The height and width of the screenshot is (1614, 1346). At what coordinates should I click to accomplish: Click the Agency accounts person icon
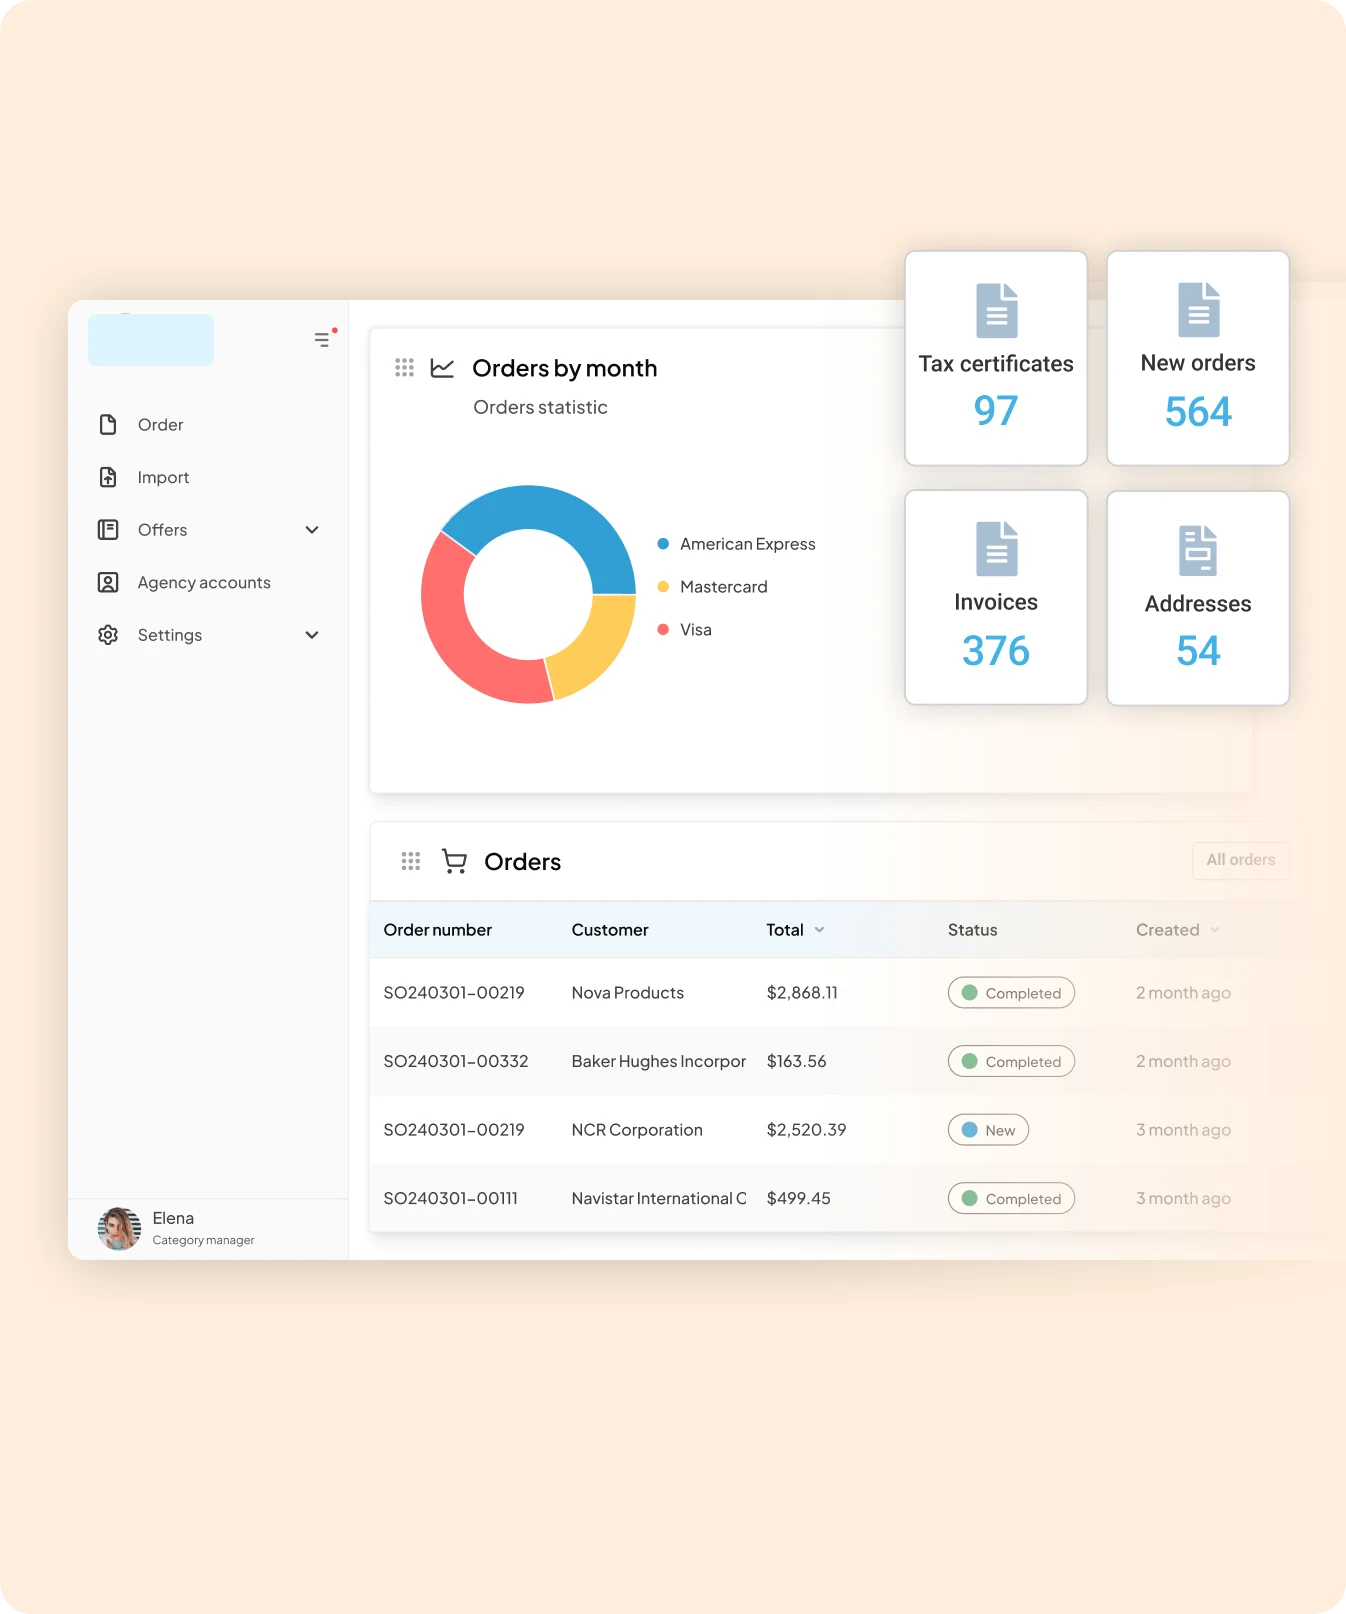tap(108, 582)
